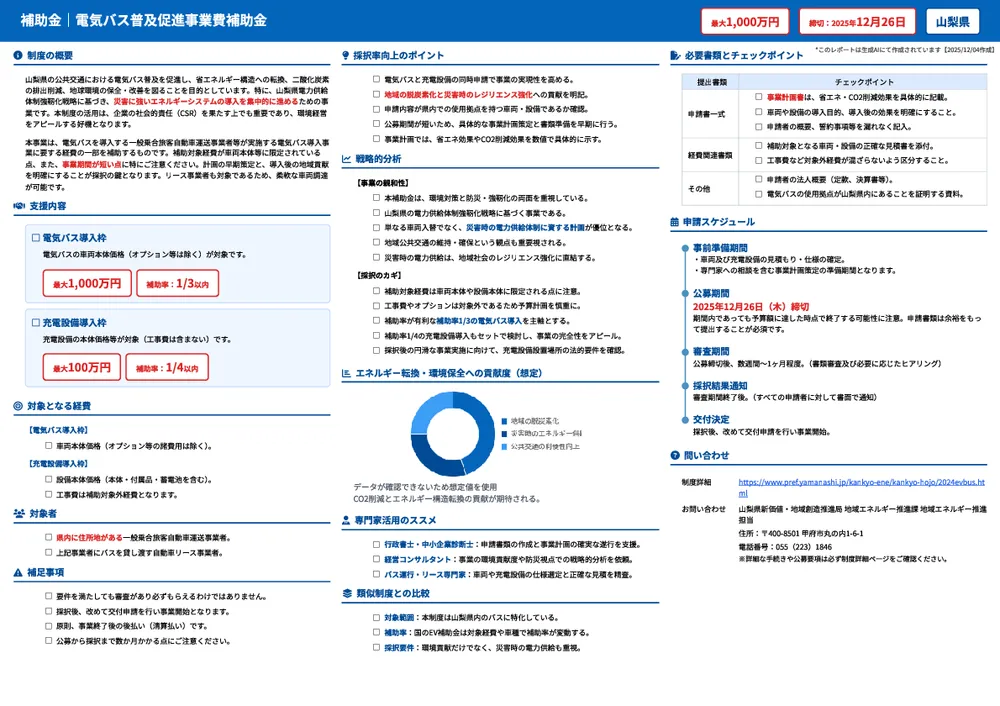Image resolution: width=1000 pixels, height=706 pixels.
Task: Check the 車両本体価格 expense checkbox
Action: 49,446
